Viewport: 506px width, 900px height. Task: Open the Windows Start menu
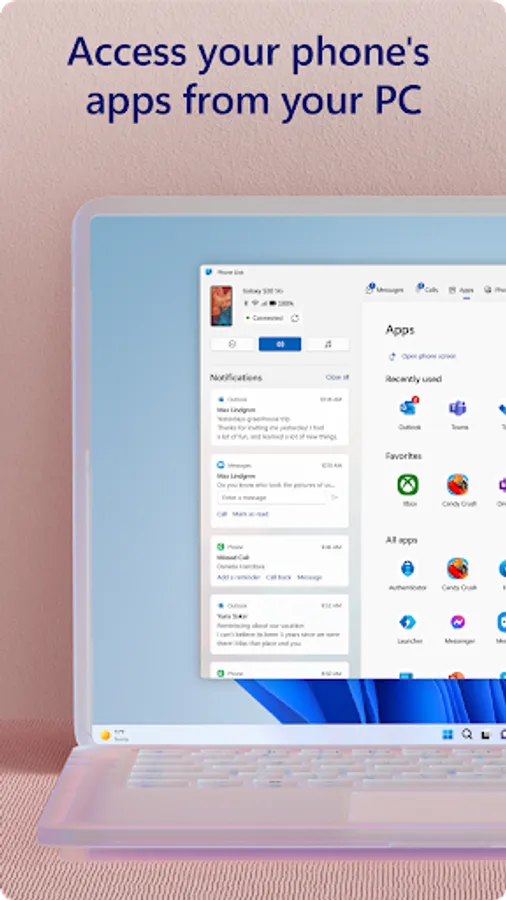click(x=448, y=734)
